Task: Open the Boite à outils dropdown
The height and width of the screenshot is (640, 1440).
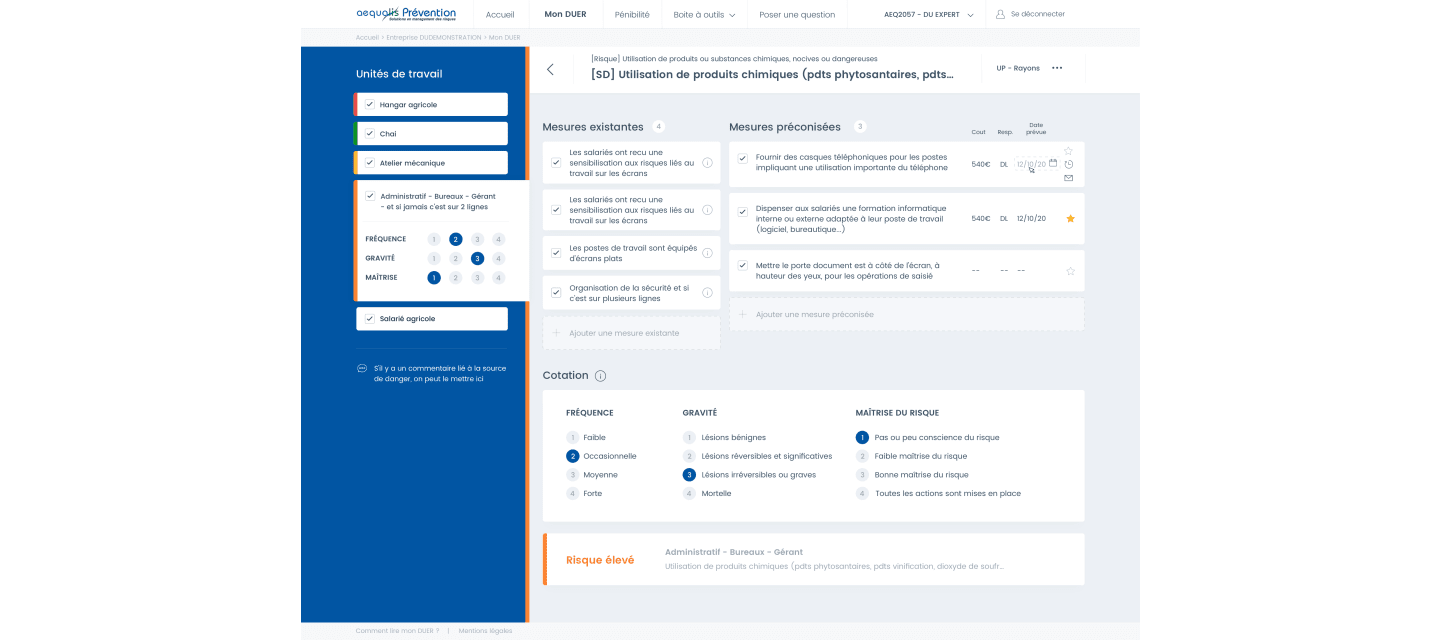Action: 704,15
